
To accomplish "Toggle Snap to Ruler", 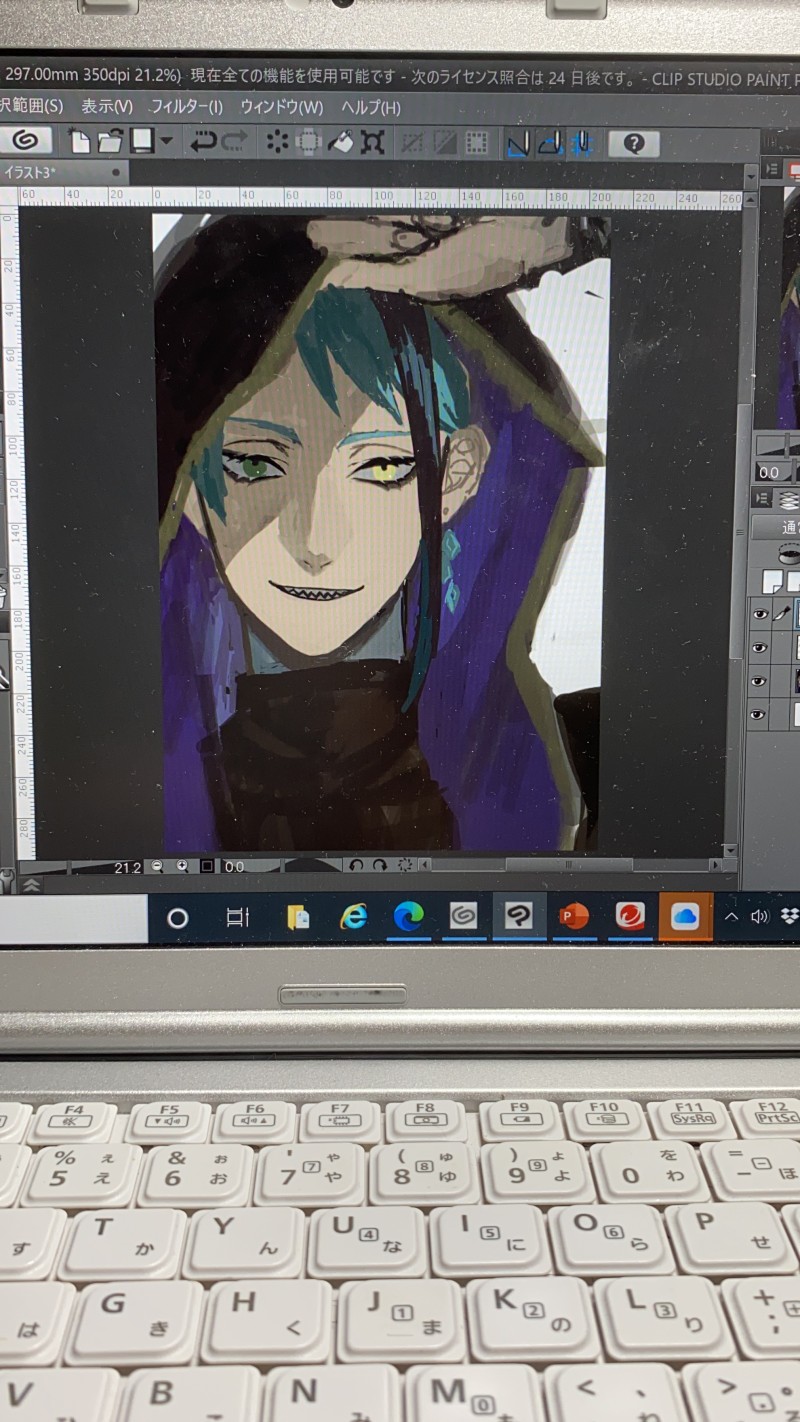I will 518,144.
